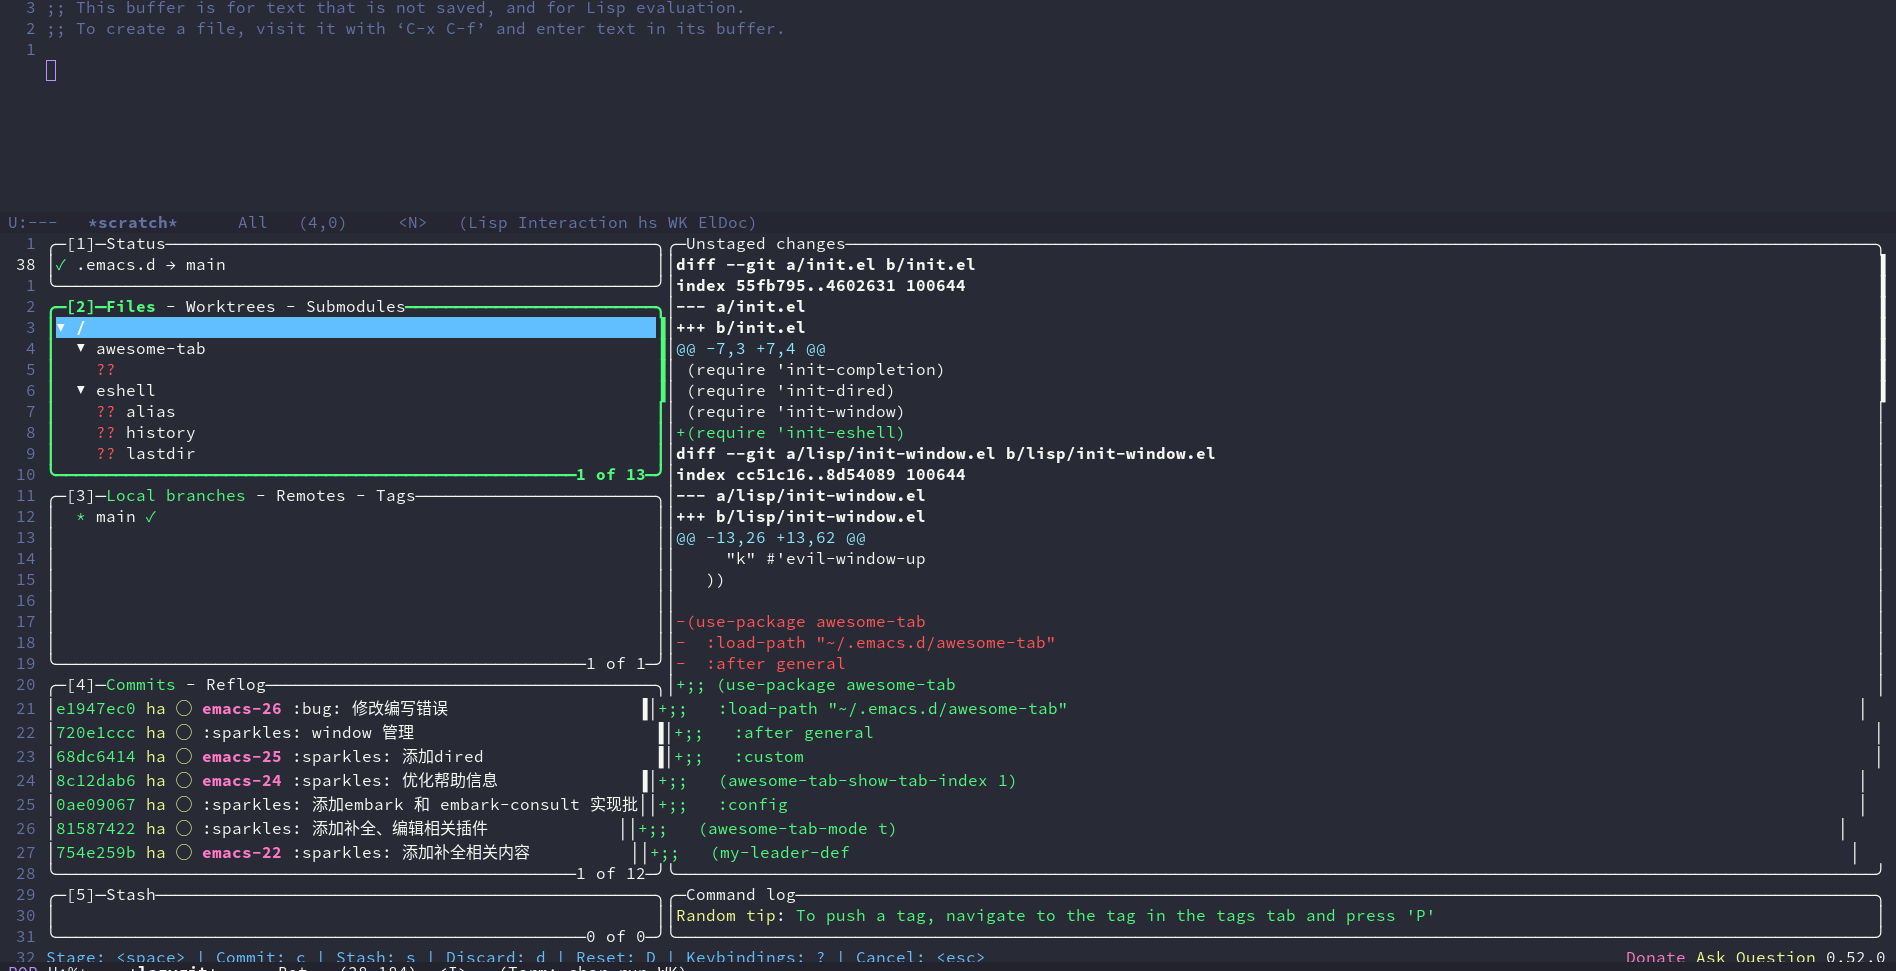Screen dimensions: 1896x971
Task: Open the Donate link
Action: [x=1655, y=957]
